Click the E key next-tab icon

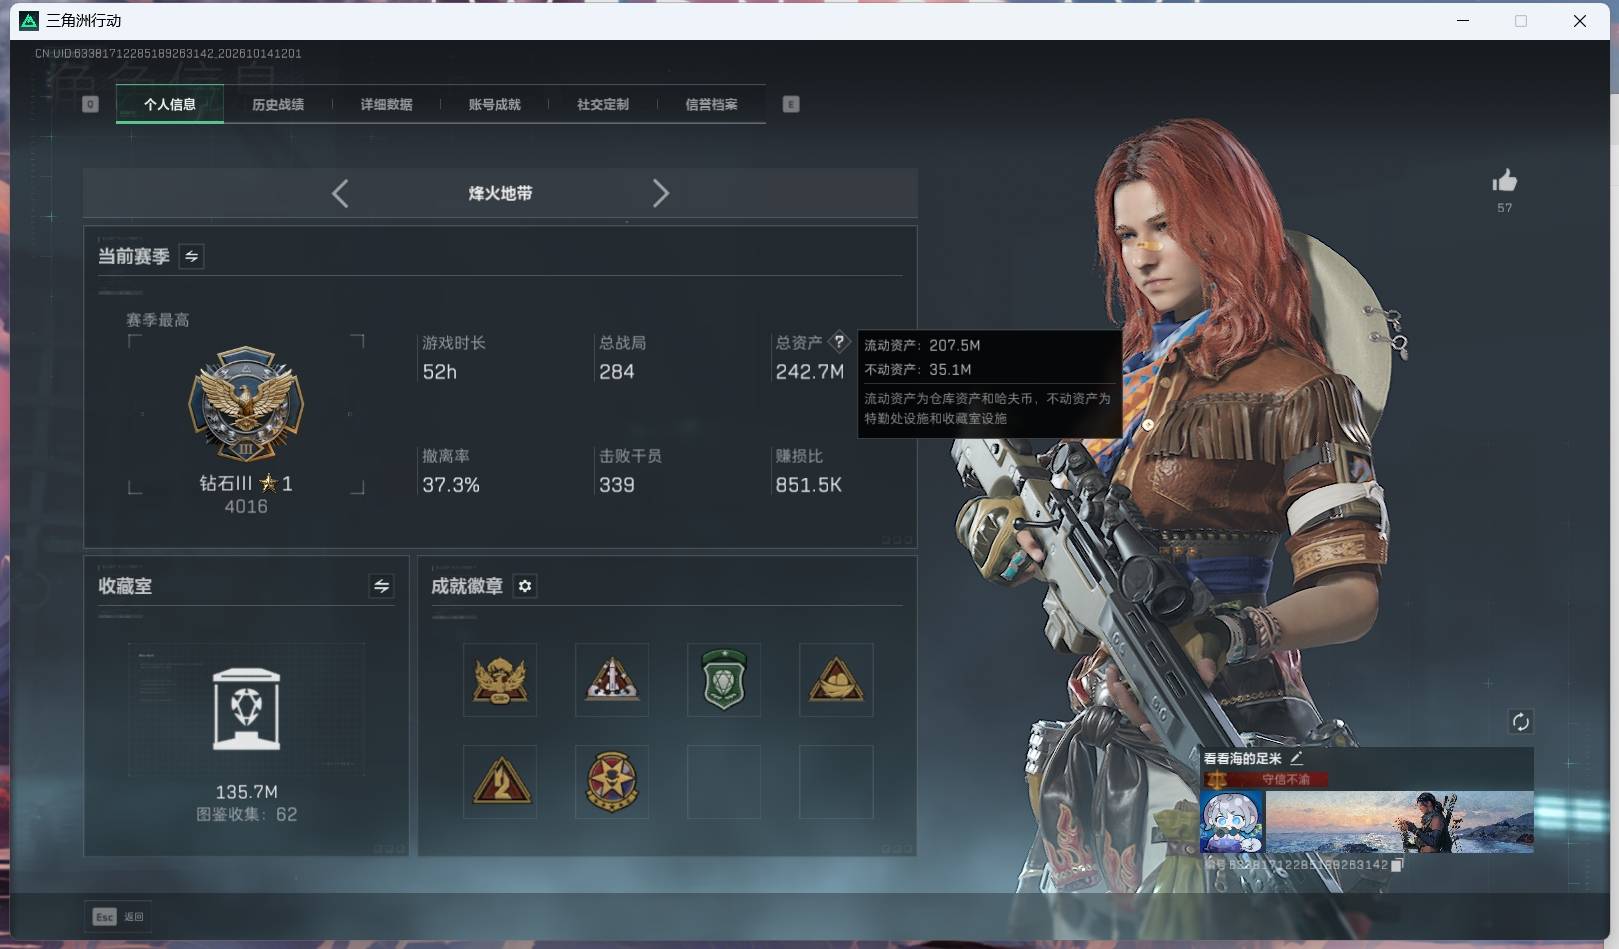tap(791, 104)
